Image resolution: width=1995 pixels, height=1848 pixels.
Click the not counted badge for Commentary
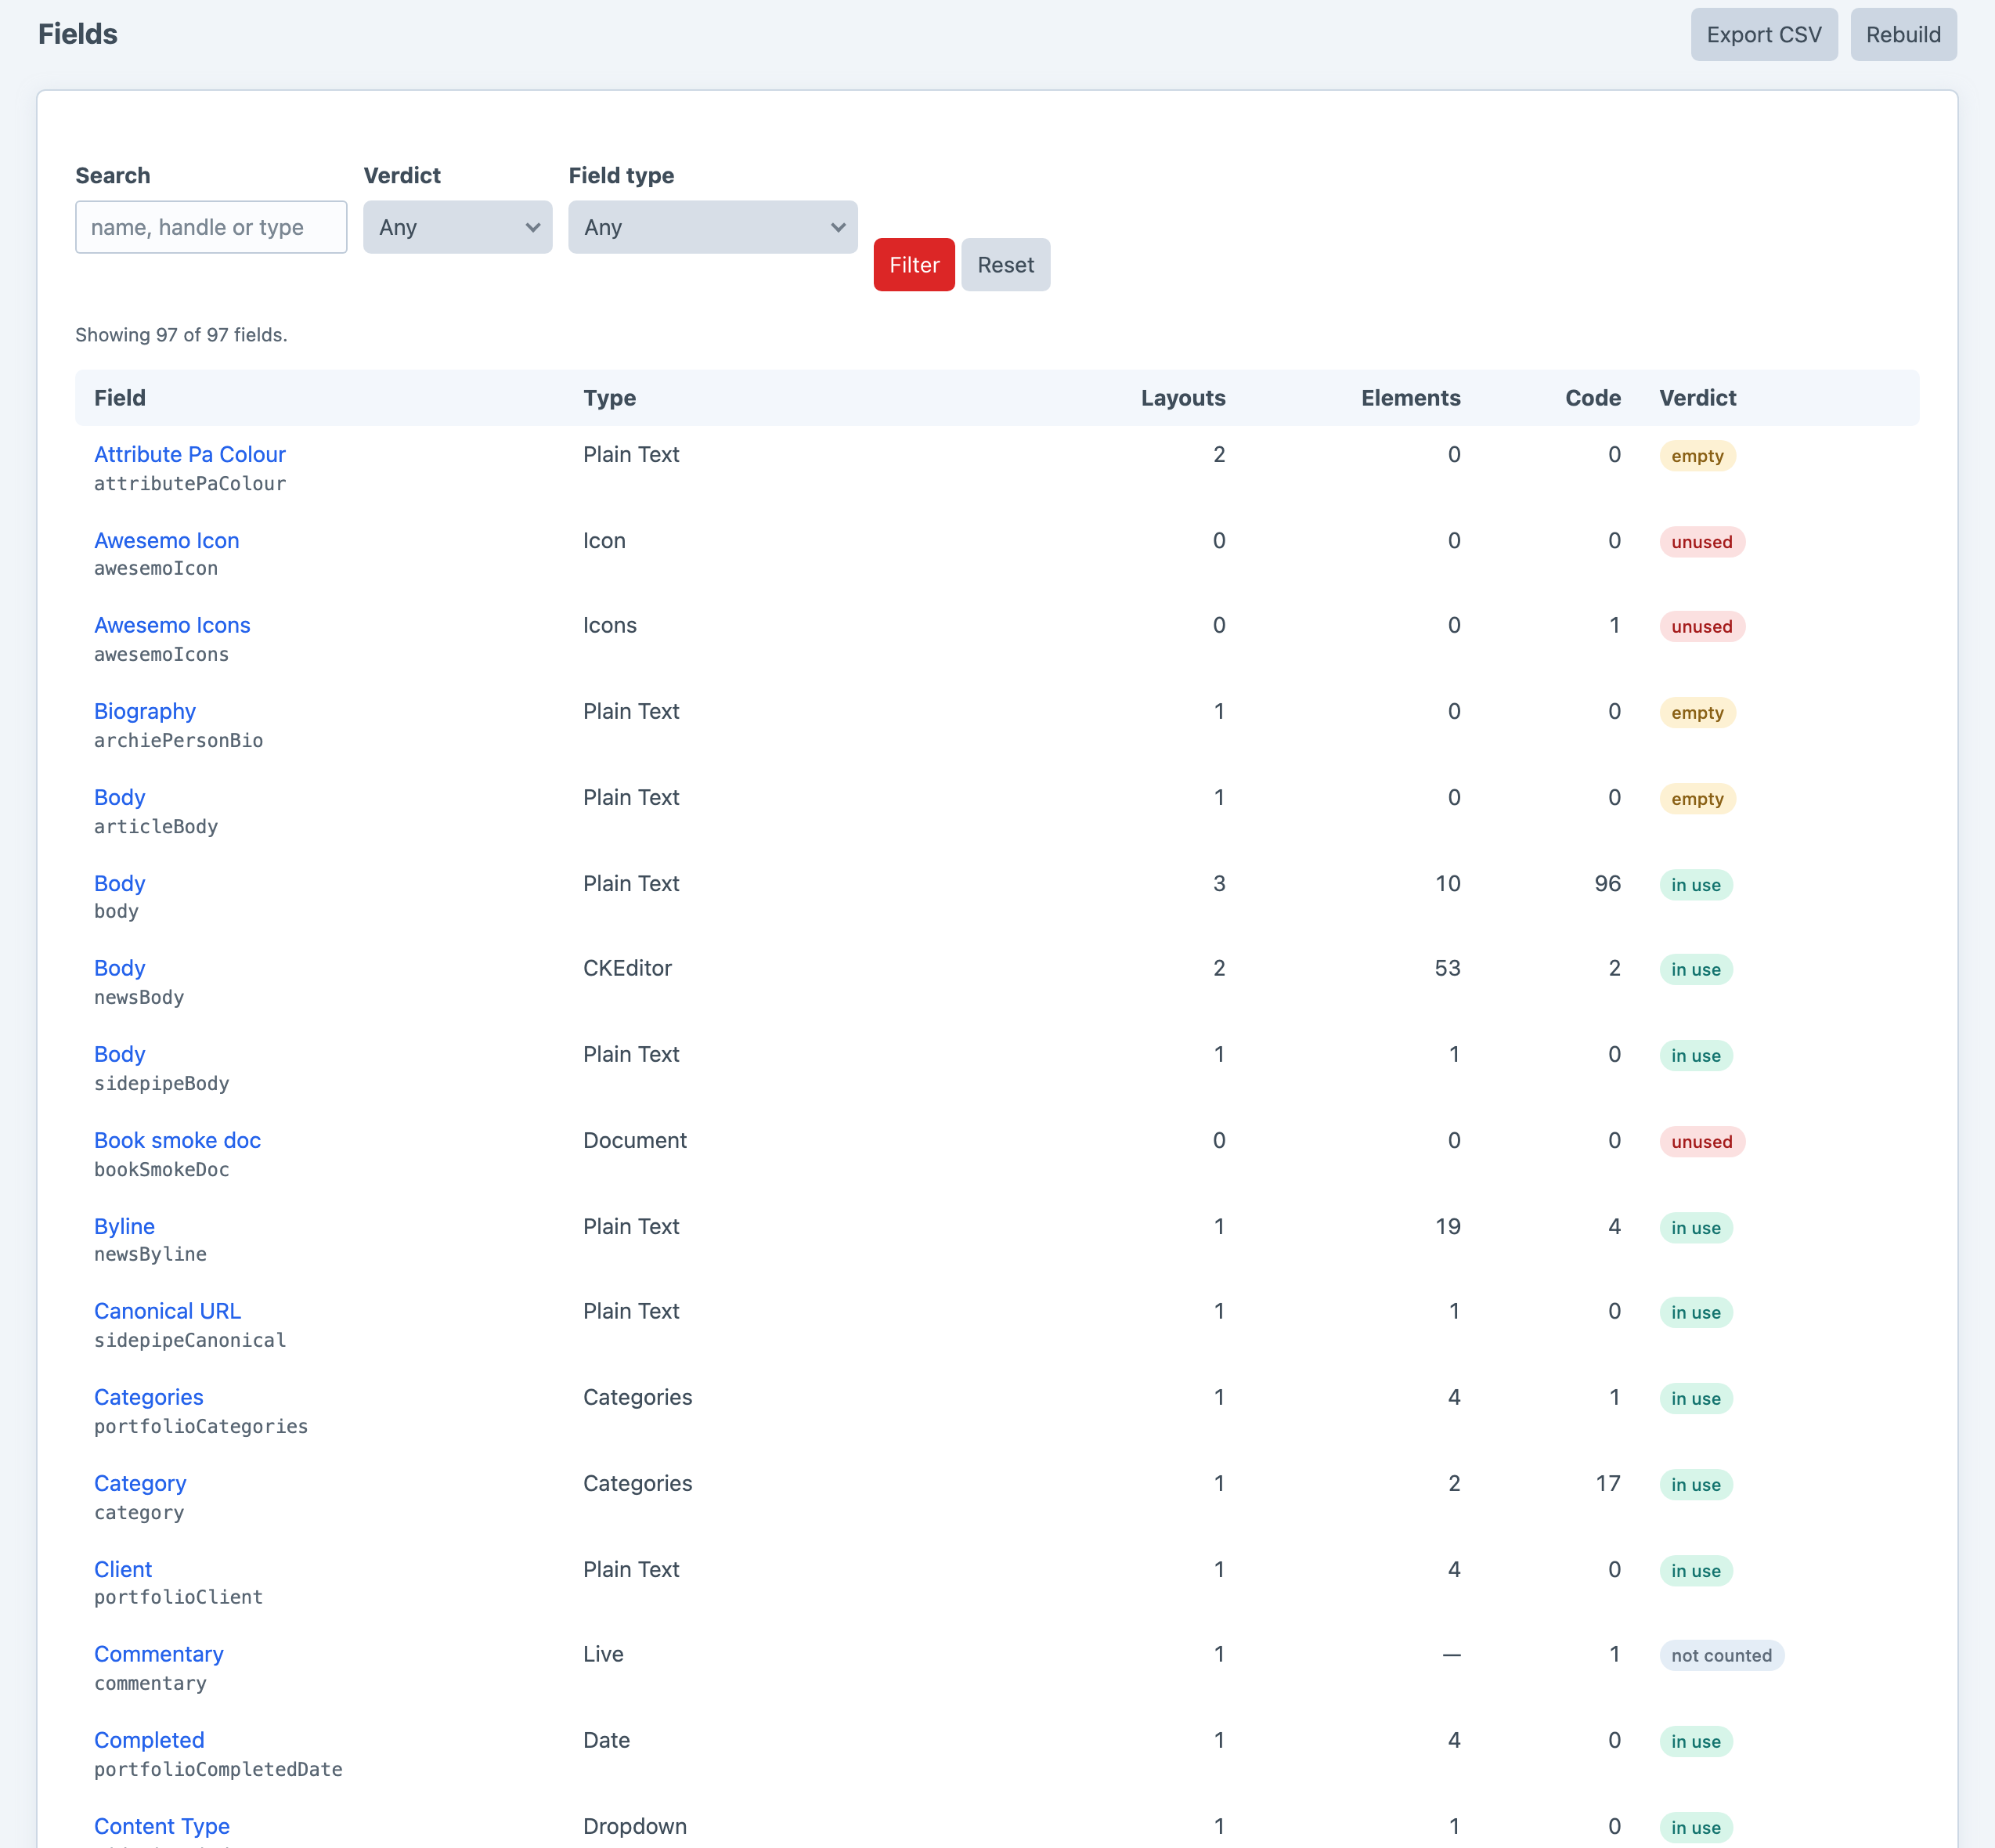point(1721,1656)
